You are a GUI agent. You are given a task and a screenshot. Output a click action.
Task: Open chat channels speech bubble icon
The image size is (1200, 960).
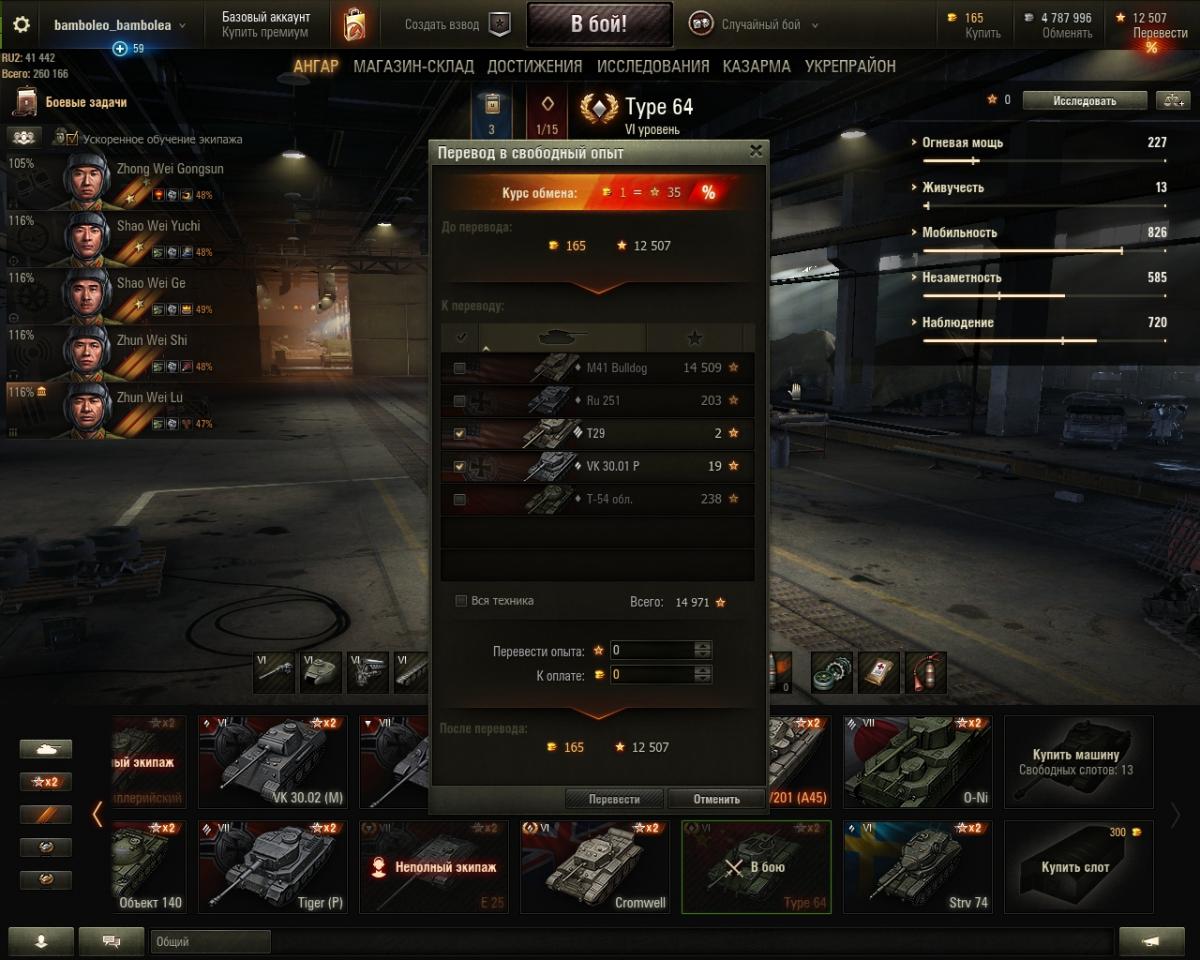click(x=111, y=941)
